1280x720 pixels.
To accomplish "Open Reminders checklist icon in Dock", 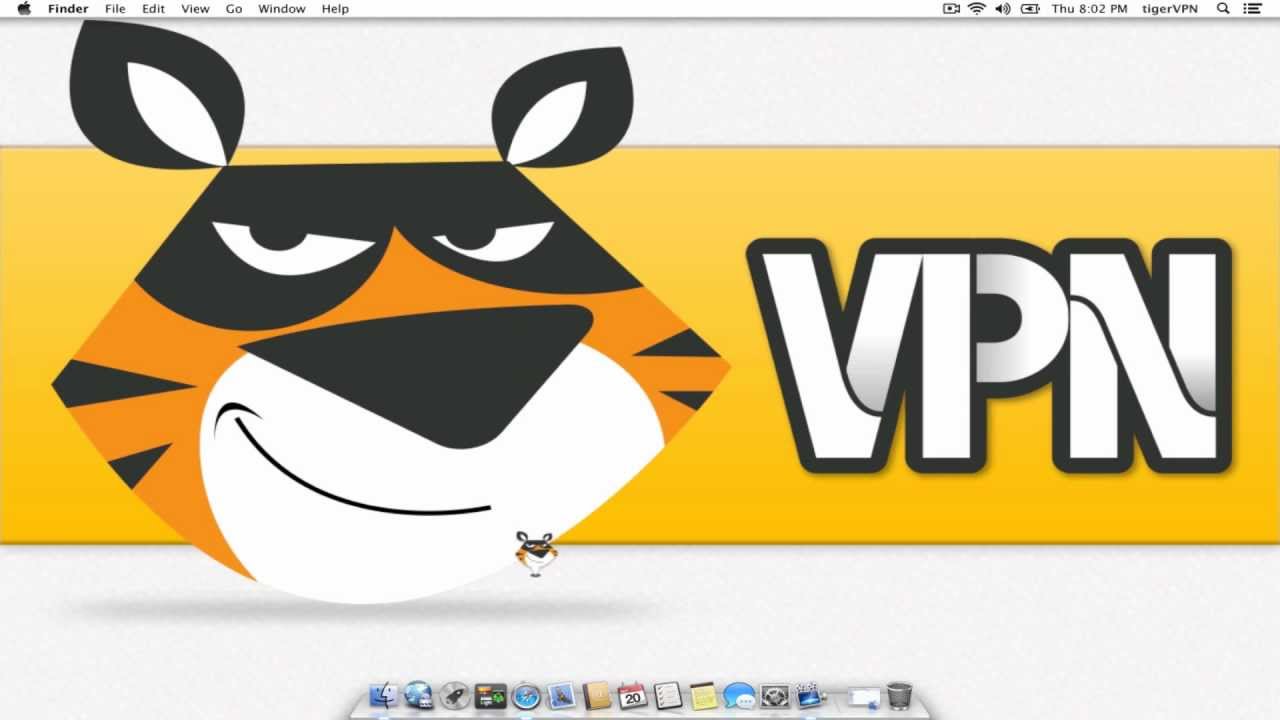I will (668, 696).
